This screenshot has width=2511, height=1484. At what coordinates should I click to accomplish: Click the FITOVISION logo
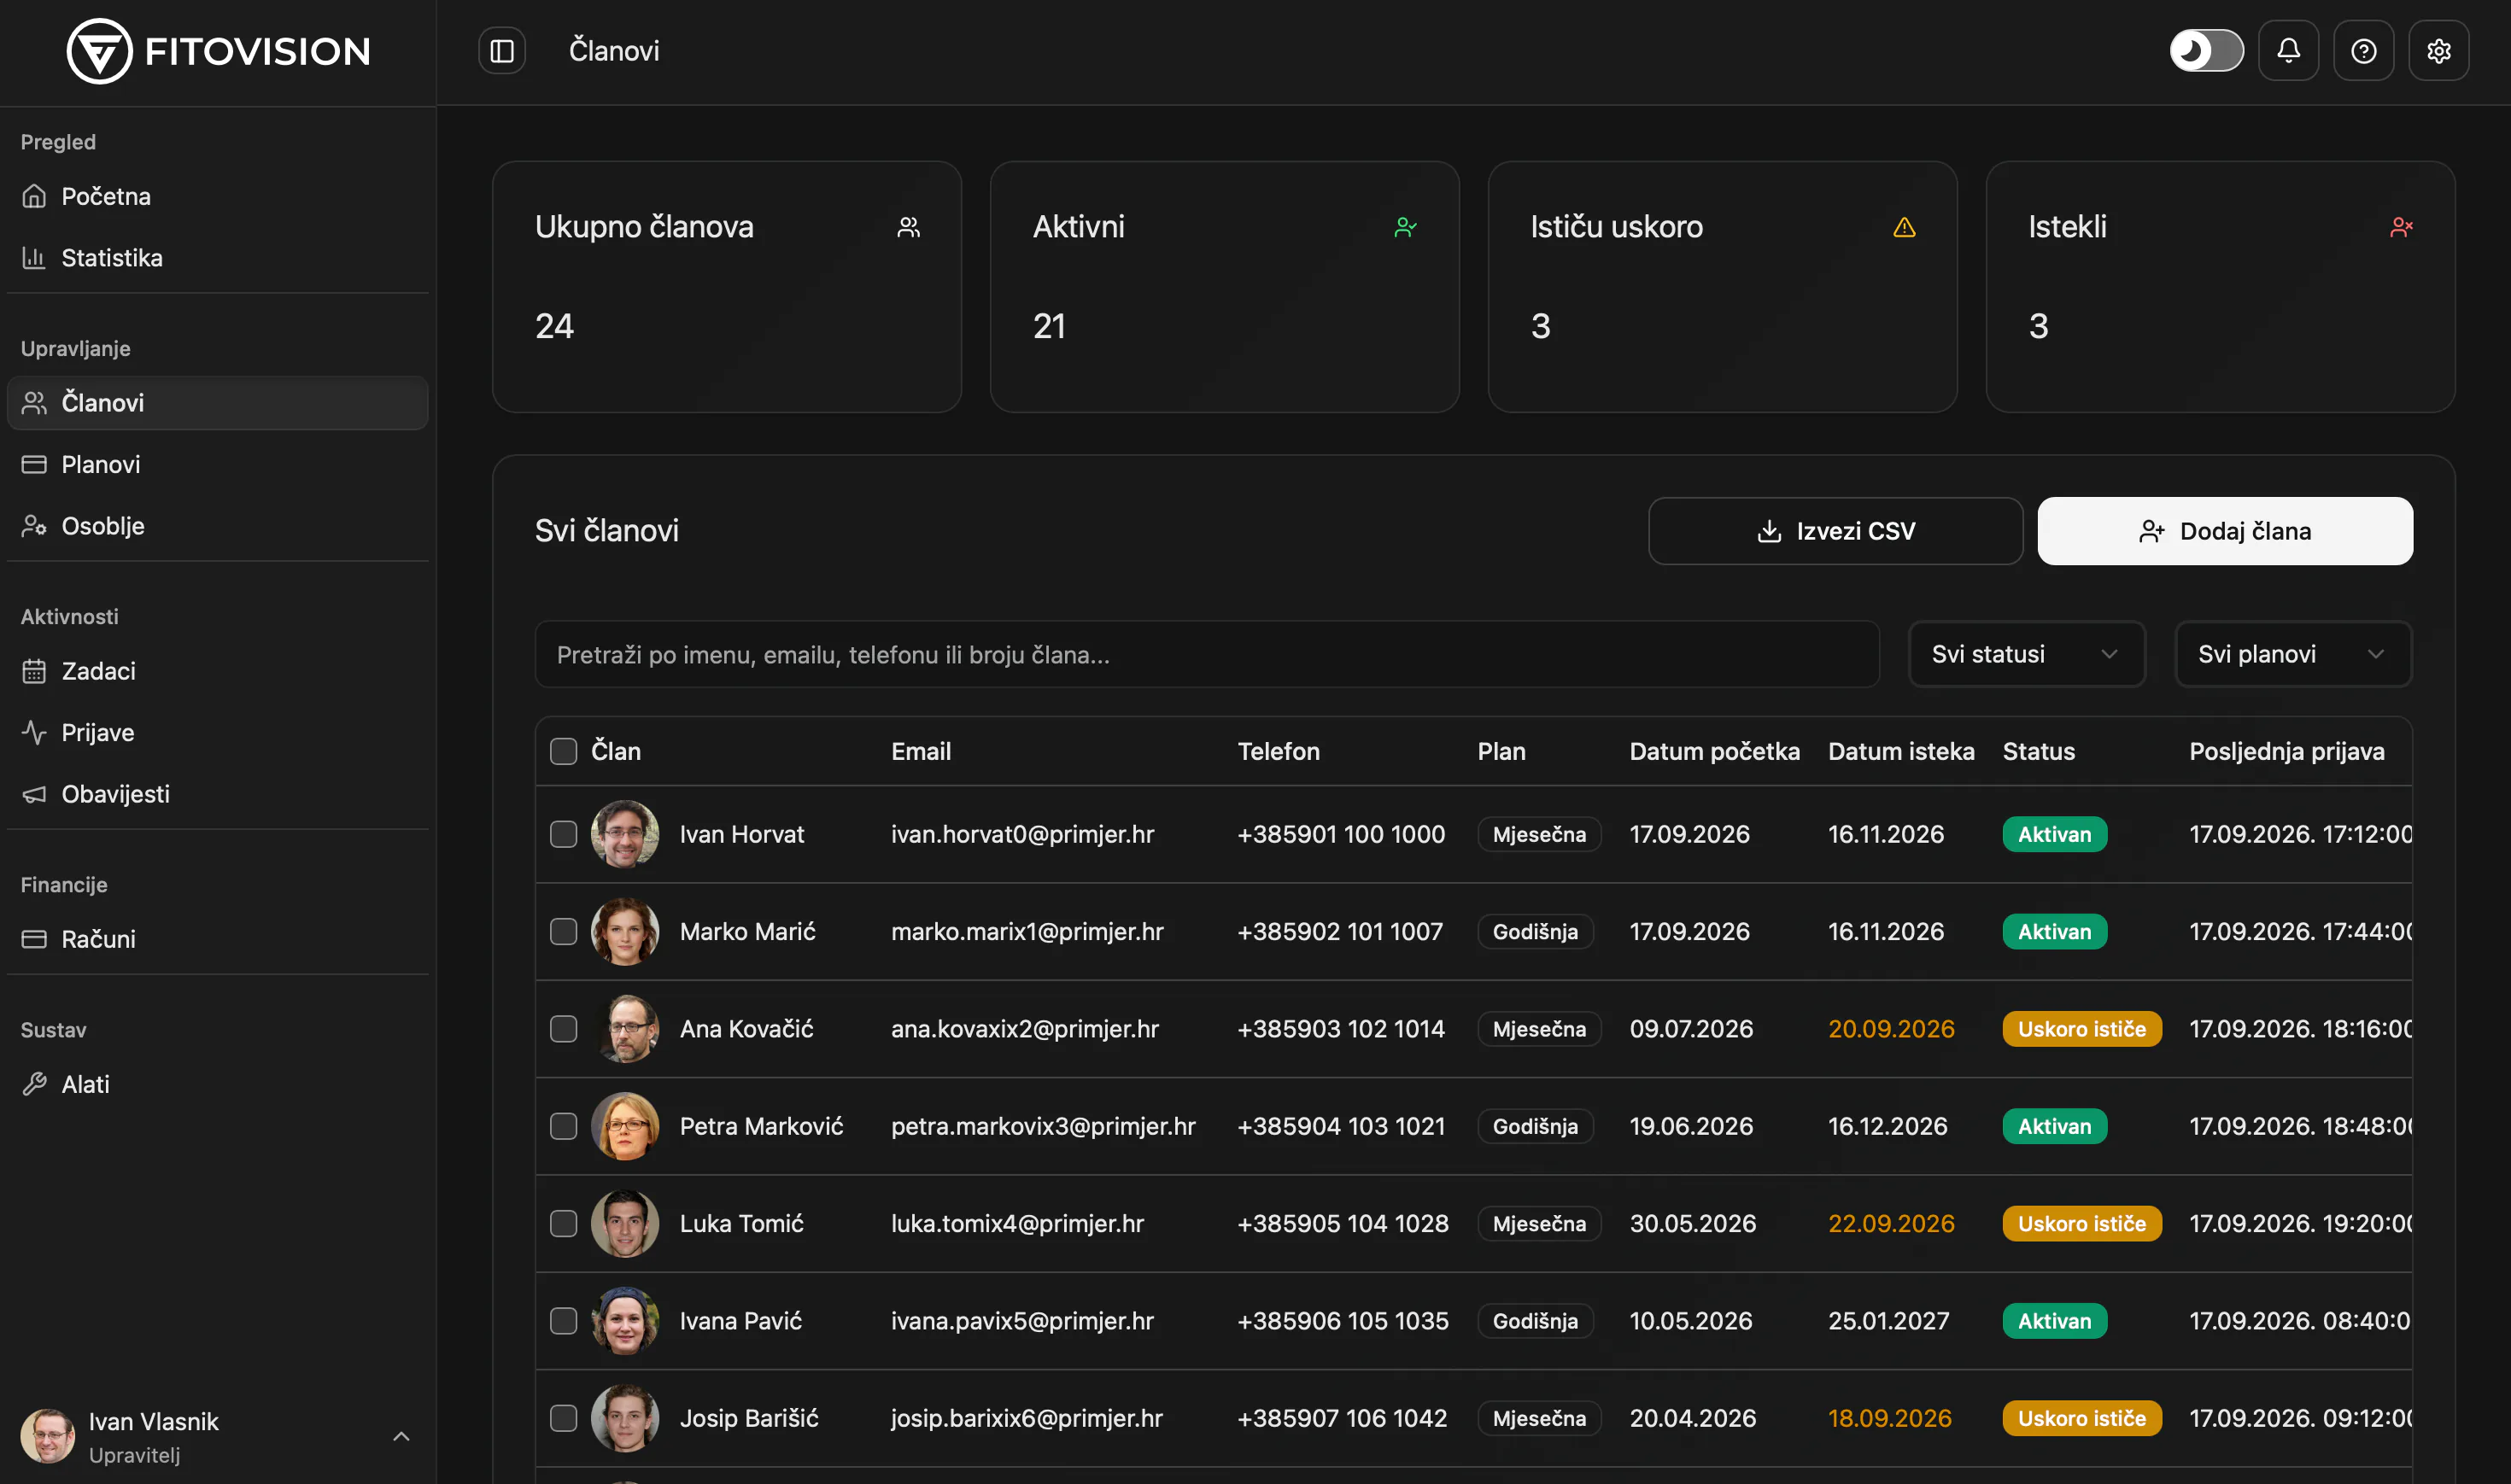coord(219,51)
